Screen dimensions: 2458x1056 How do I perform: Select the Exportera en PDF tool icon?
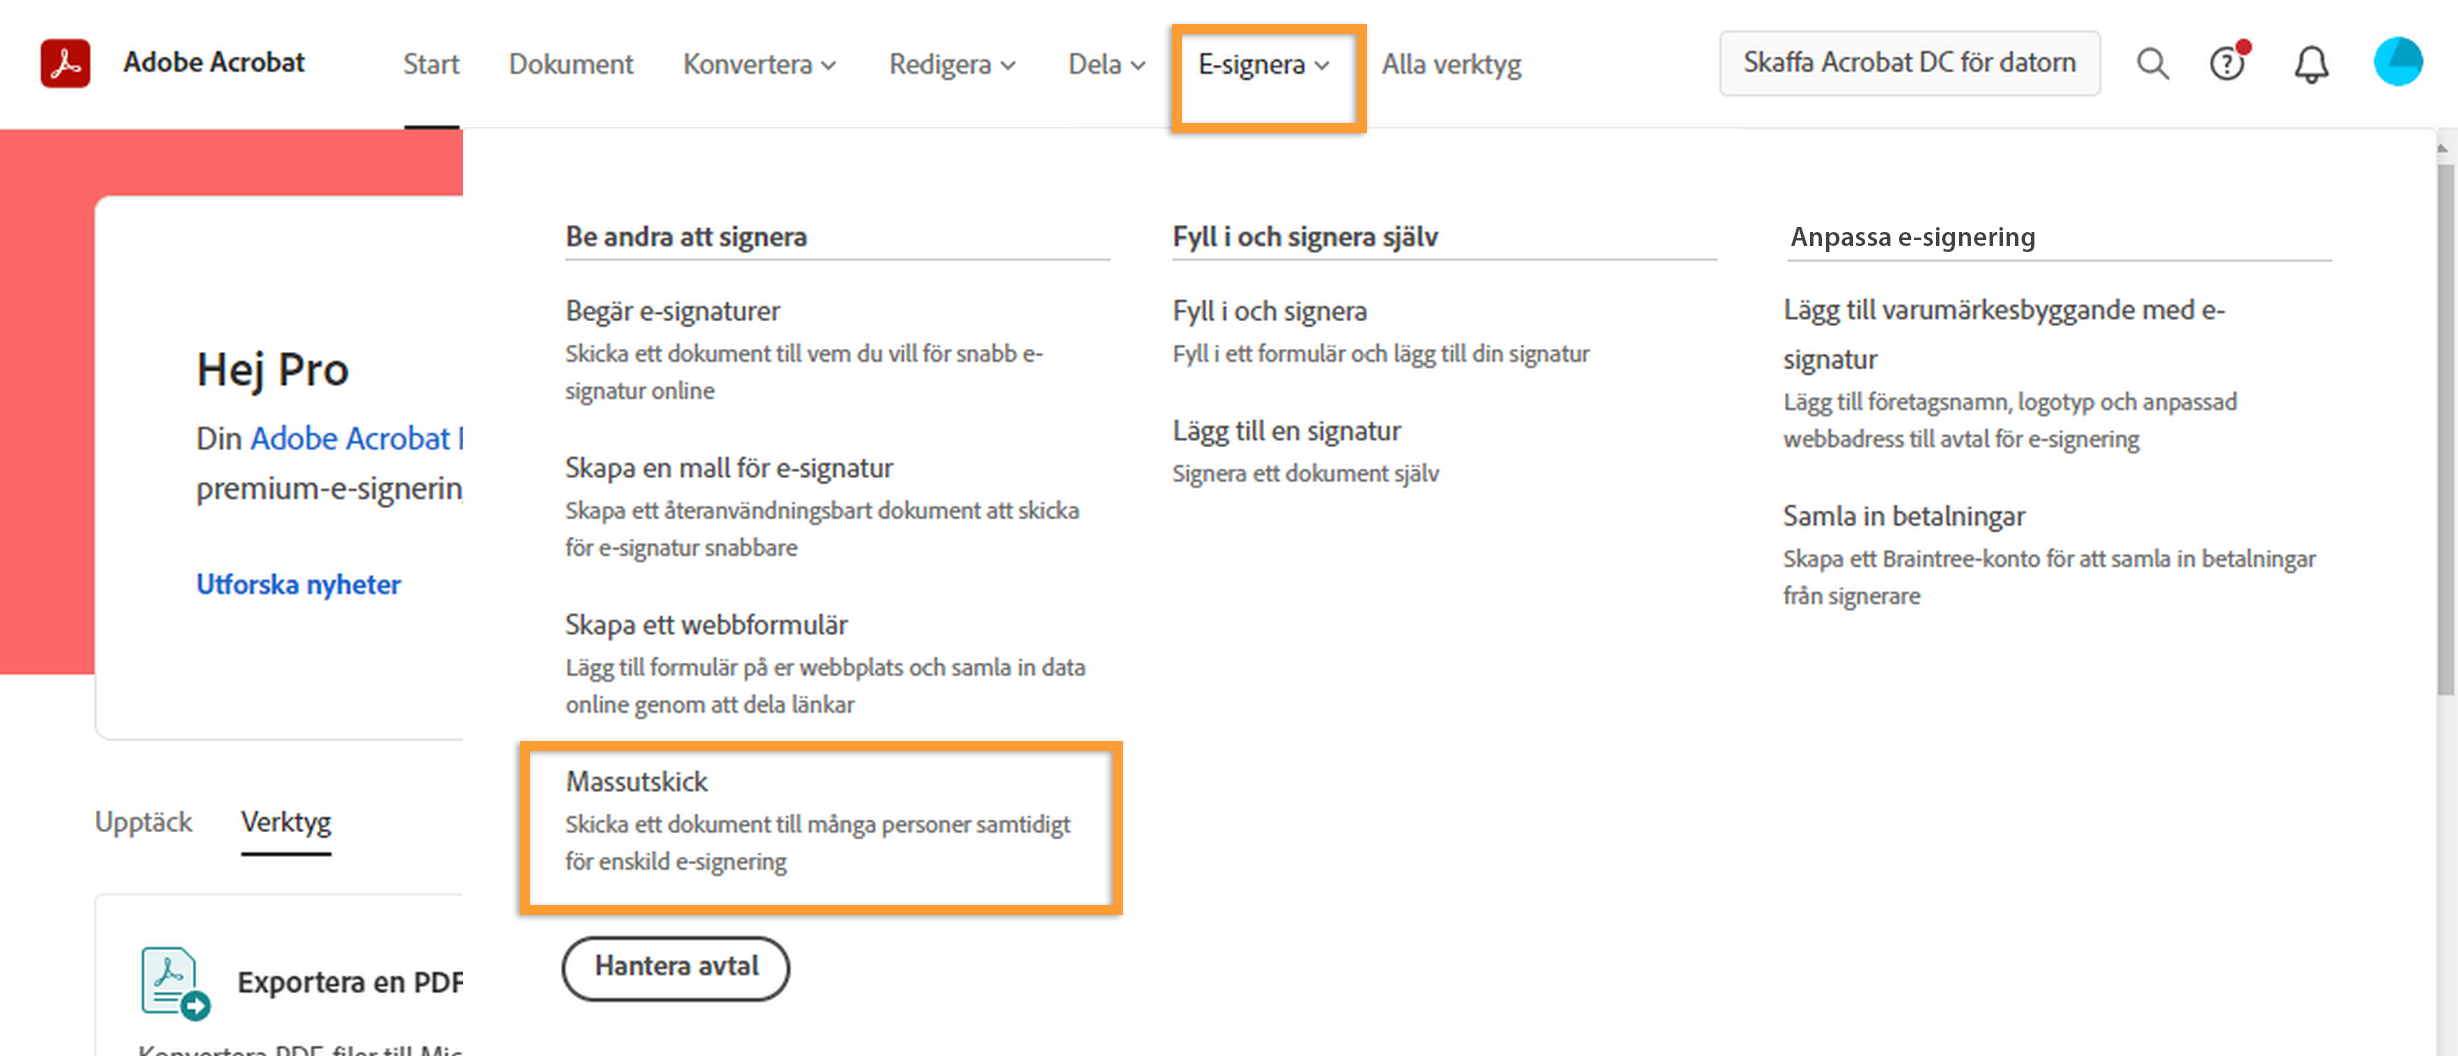(172, 982)
